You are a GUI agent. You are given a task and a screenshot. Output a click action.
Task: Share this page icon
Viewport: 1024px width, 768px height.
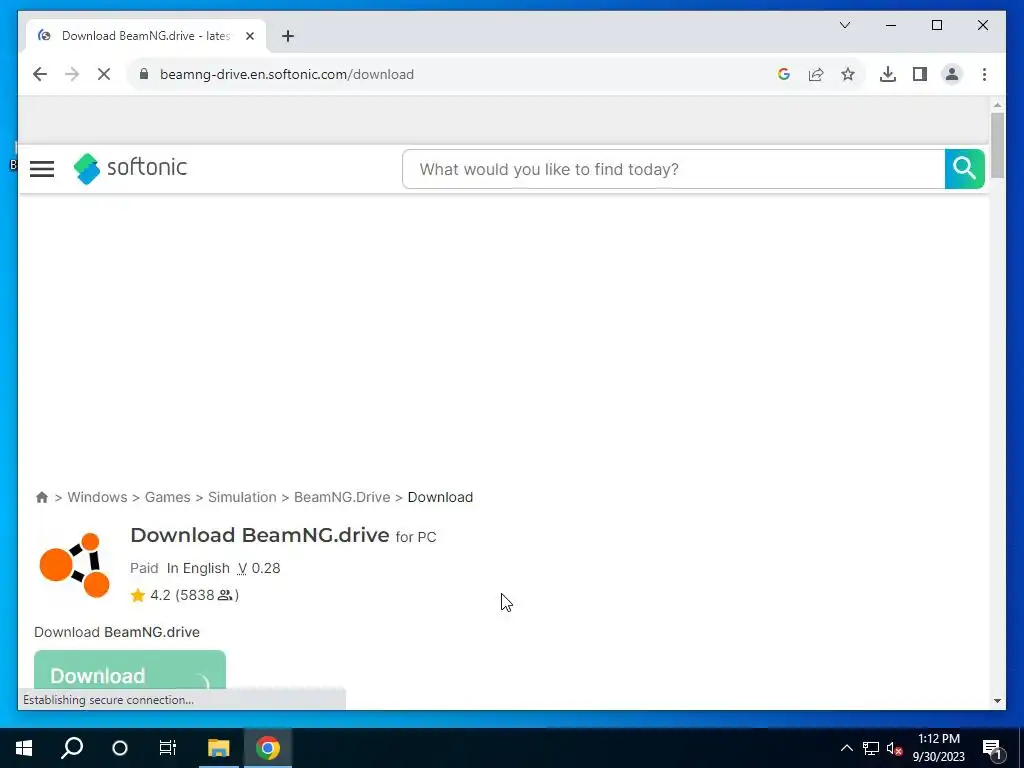click(816, 74)
